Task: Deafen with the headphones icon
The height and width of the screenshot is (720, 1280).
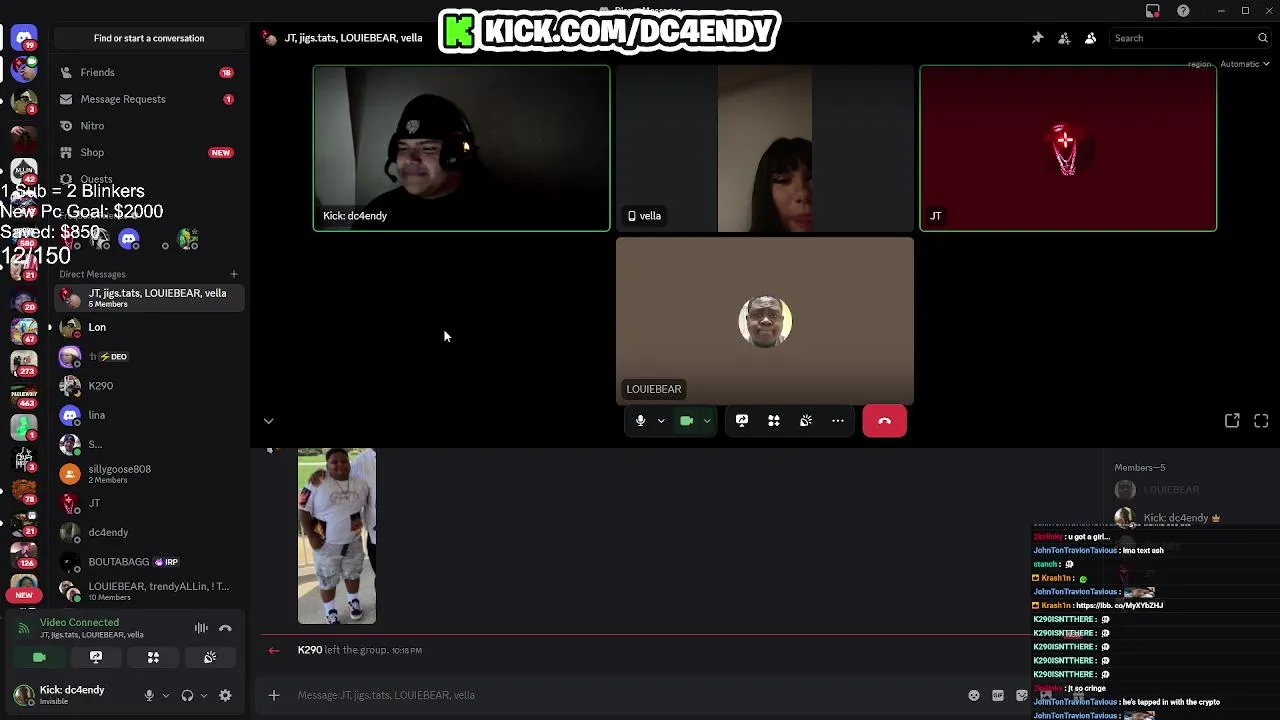Action: [187, 695]
